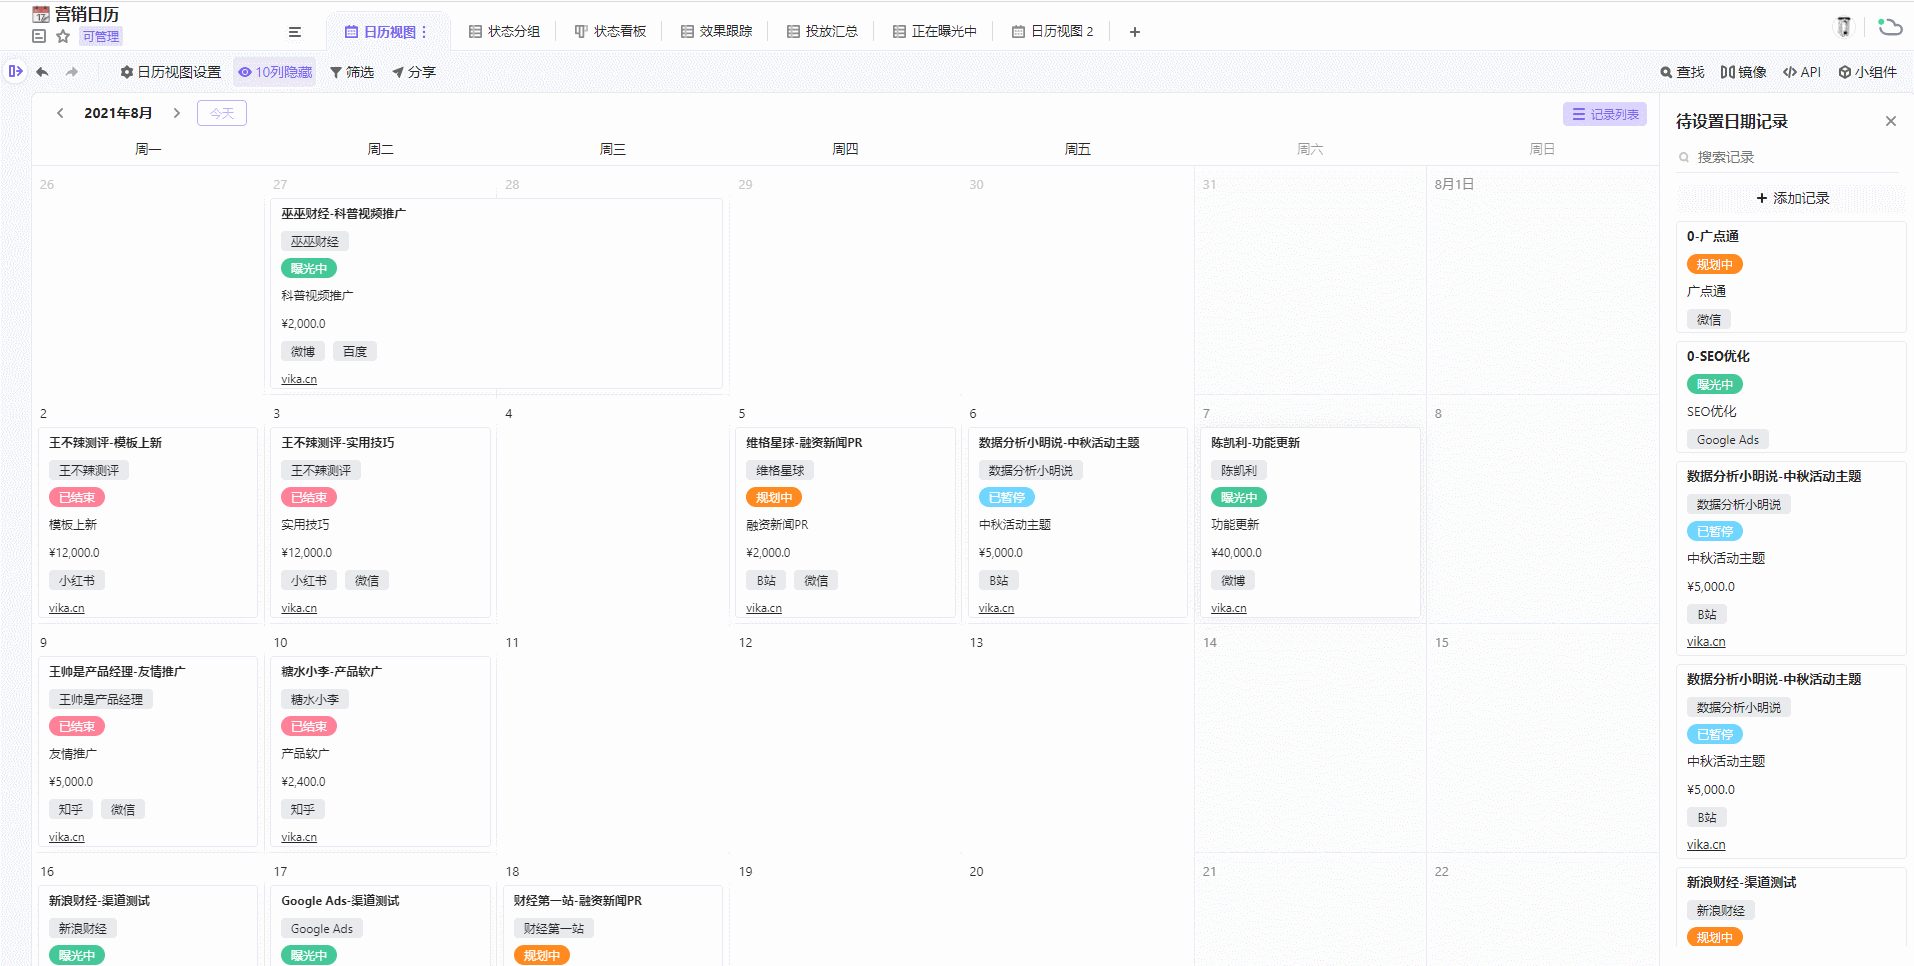Click the redo arrow icon

[72, 72]
